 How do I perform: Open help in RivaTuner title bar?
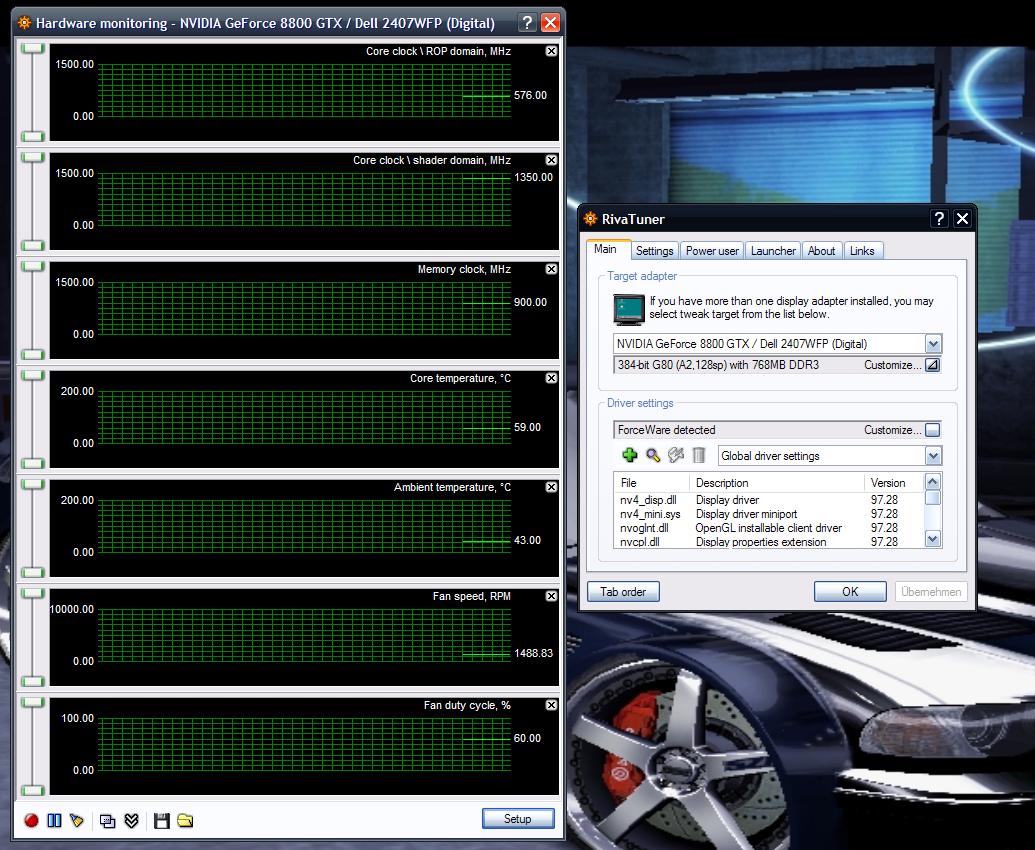(939, 218)
